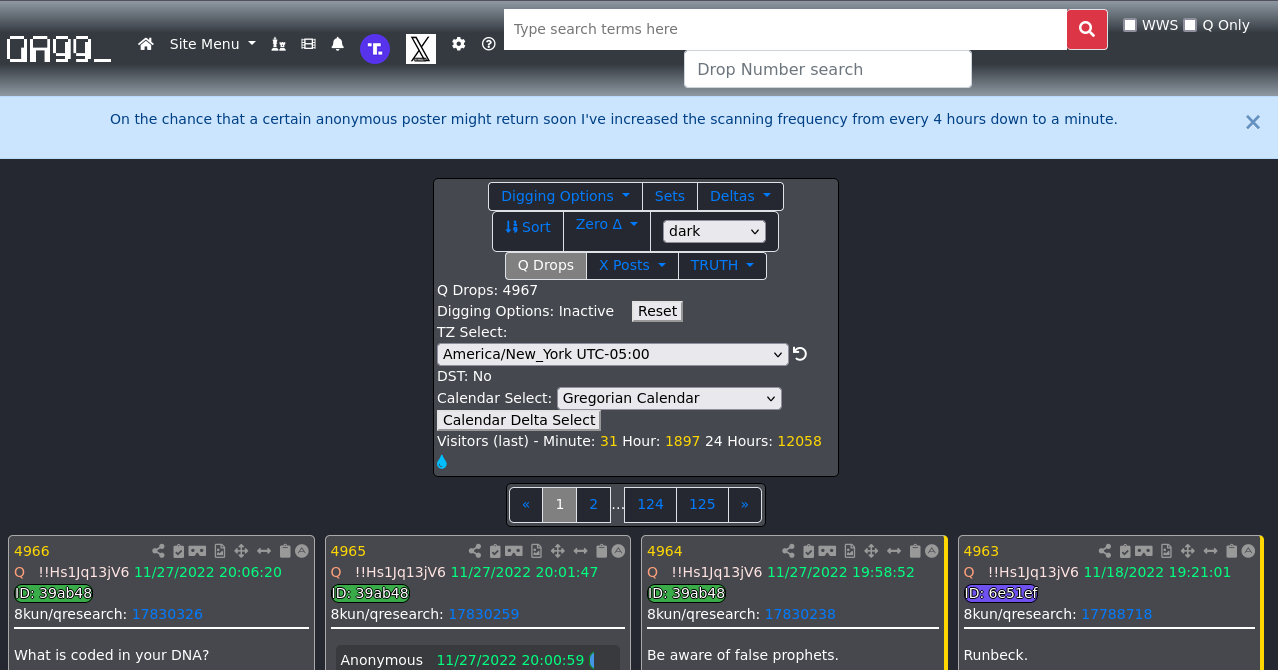Click the QAGG_ site logo
Viewport: 1278px width, 670px height.
click(59, 47)
